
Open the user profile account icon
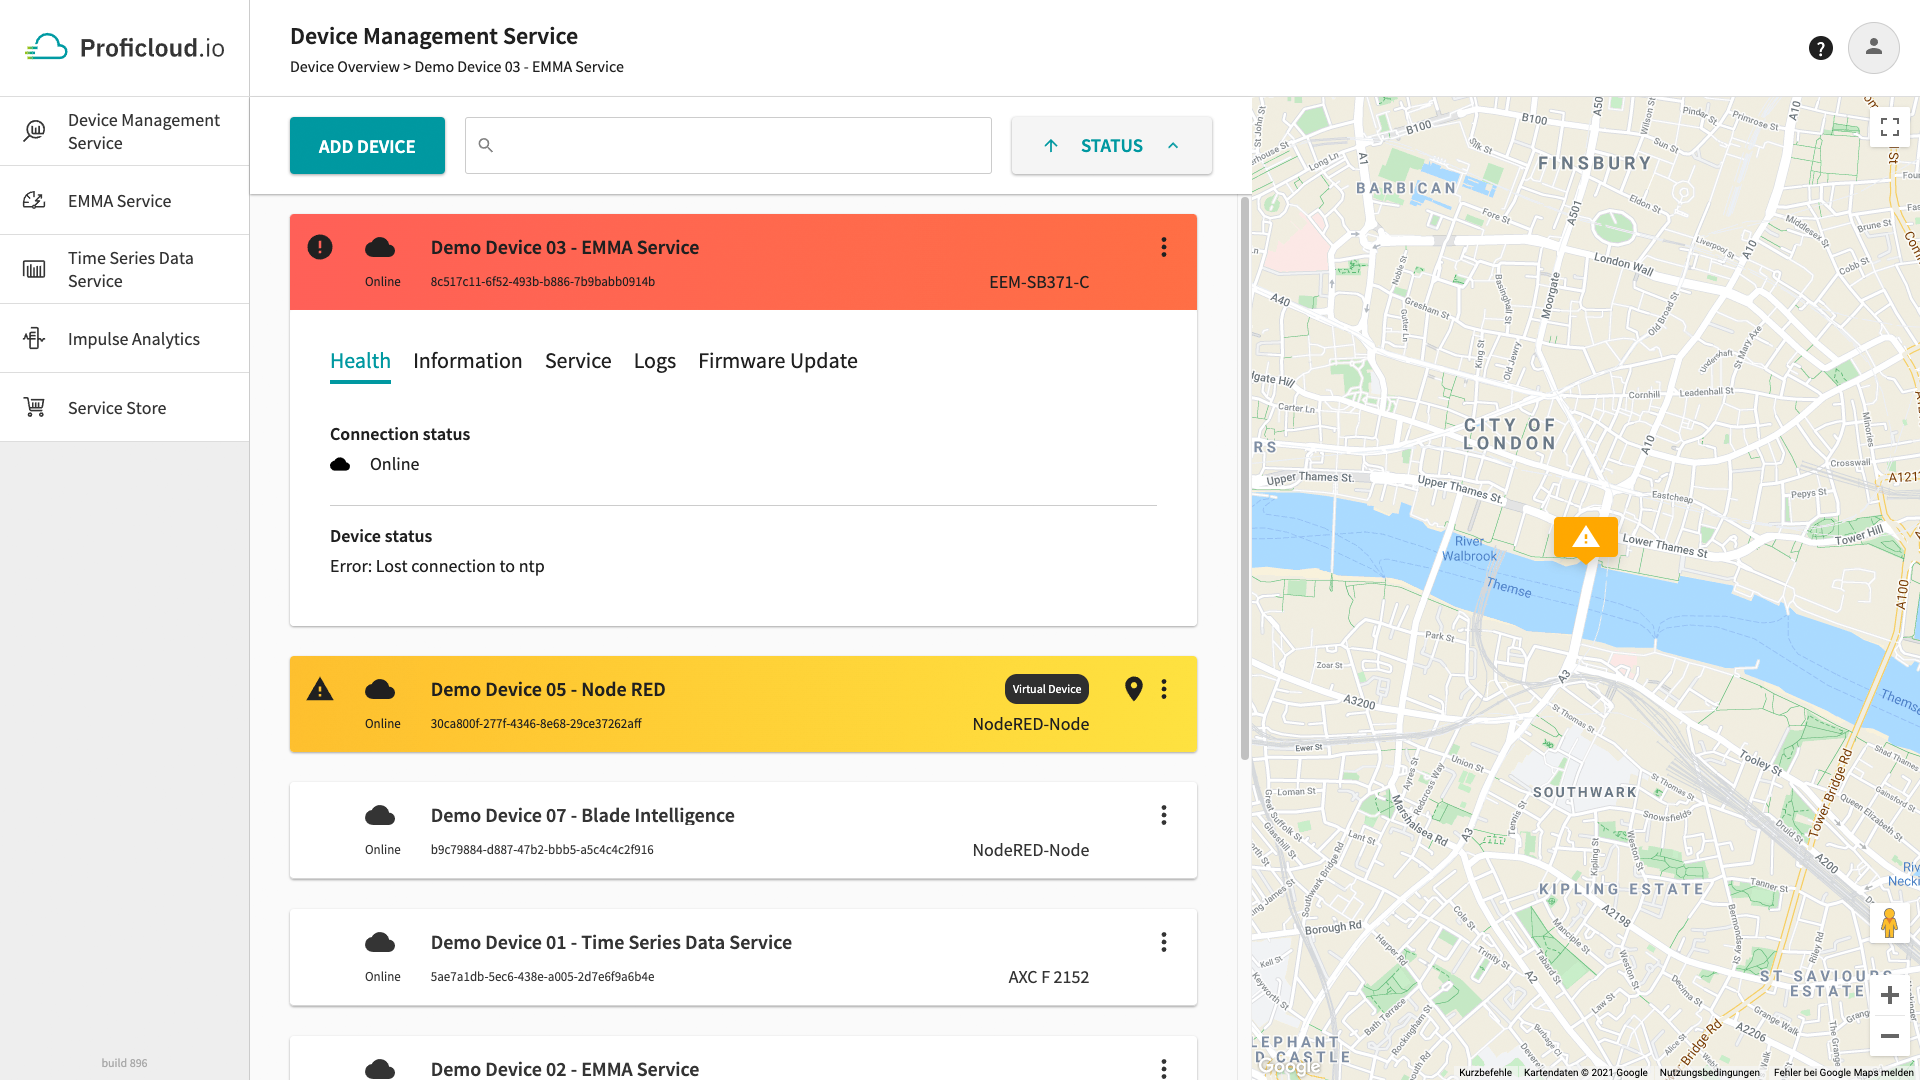[1874, 47]
